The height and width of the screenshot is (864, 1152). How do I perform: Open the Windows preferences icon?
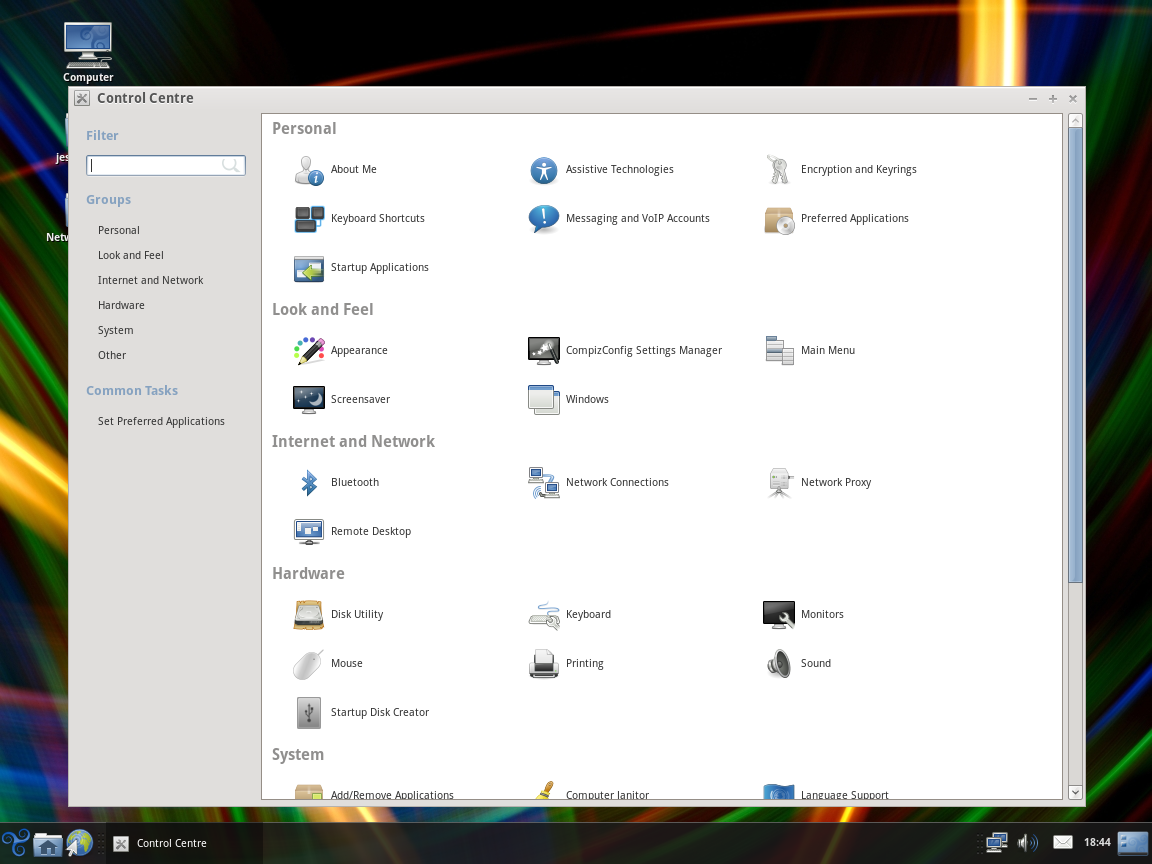(x=544, y=400)
